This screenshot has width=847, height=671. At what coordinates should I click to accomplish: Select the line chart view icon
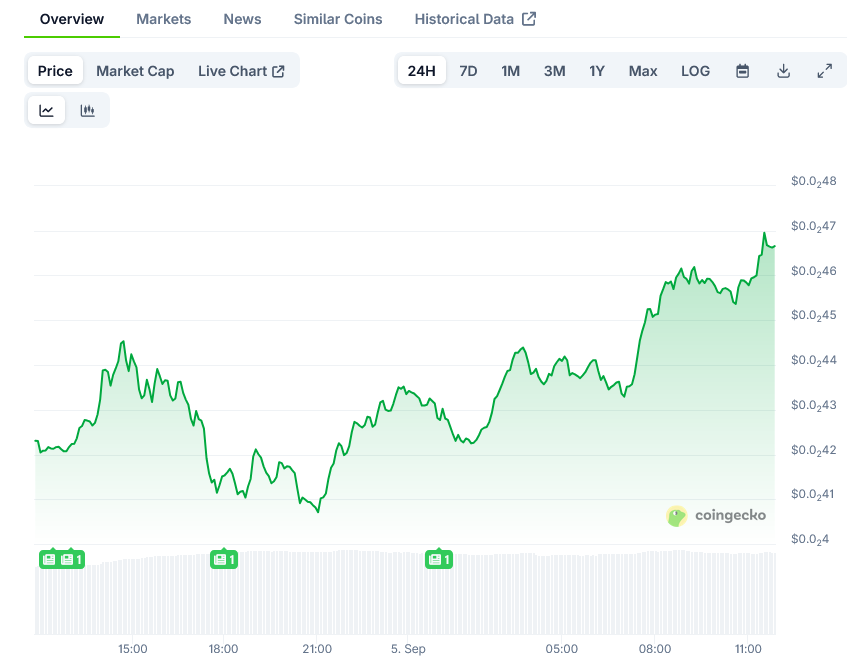46,110
